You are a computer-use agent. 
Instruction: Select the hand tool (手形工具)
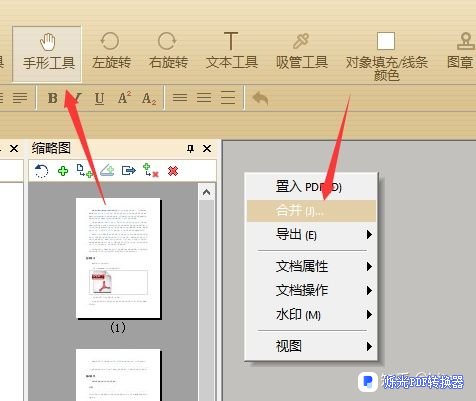(47, 54)
